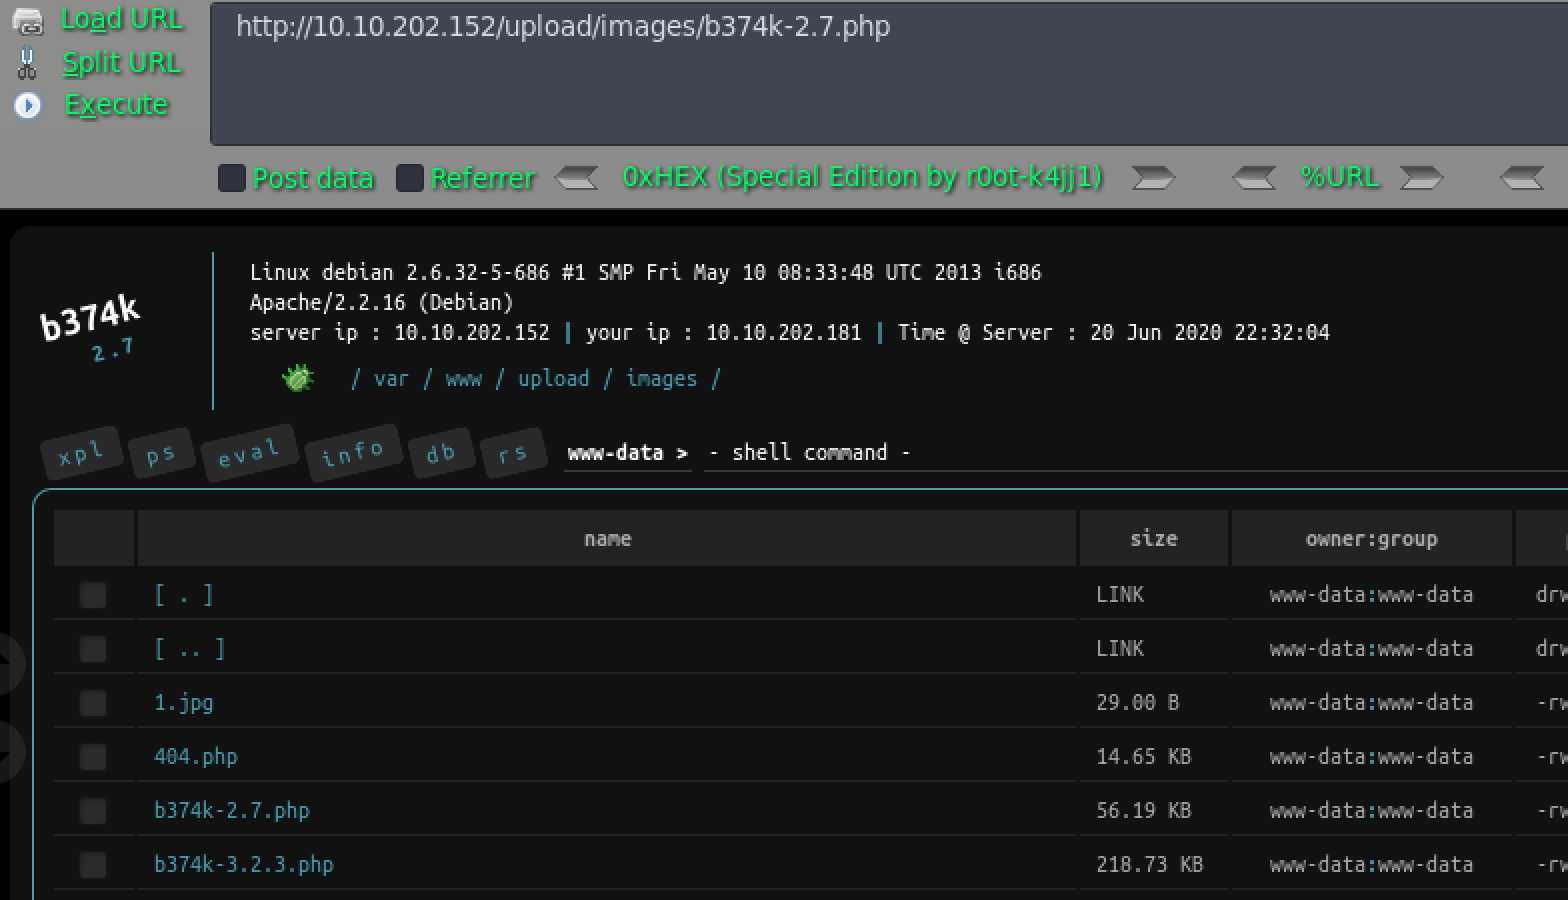Open the xpl tab

click(81, 453)
